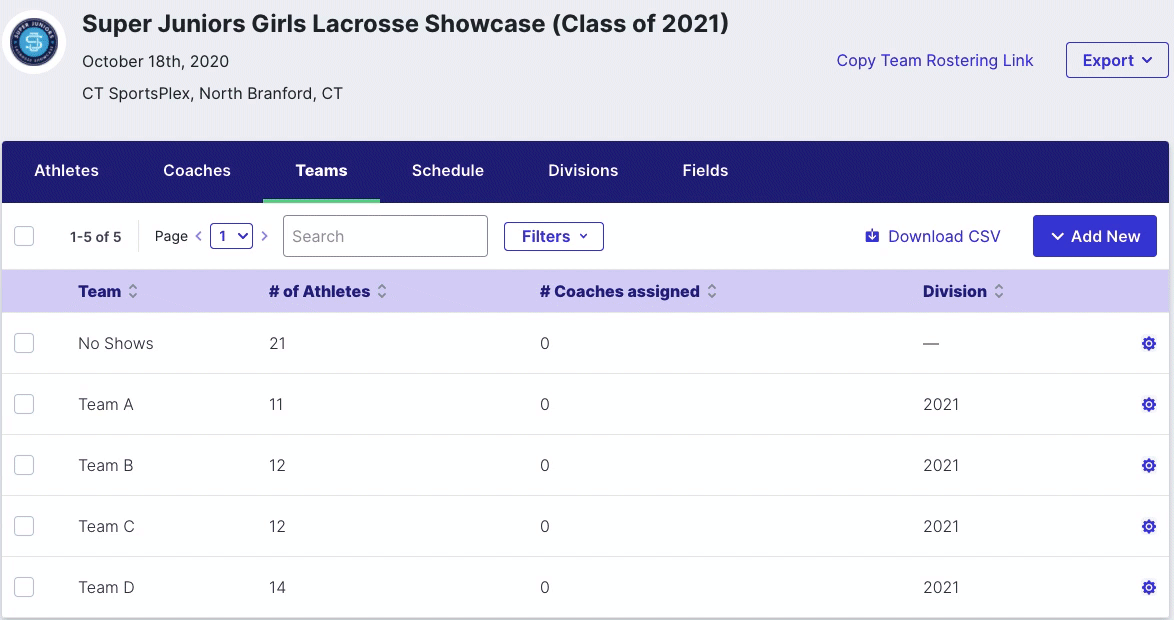Screen dimensions: 1174x620
Task: Toggle the select-all teams checkbox
Action: coord(24,236)
